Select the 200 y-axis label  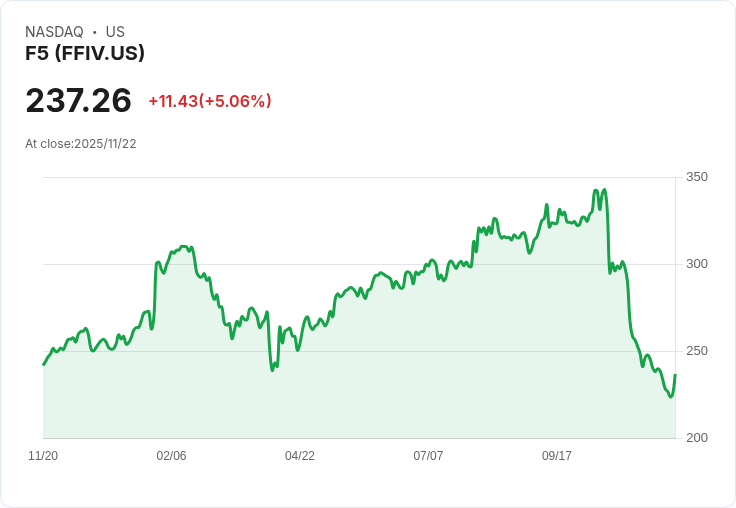point(697,438)
